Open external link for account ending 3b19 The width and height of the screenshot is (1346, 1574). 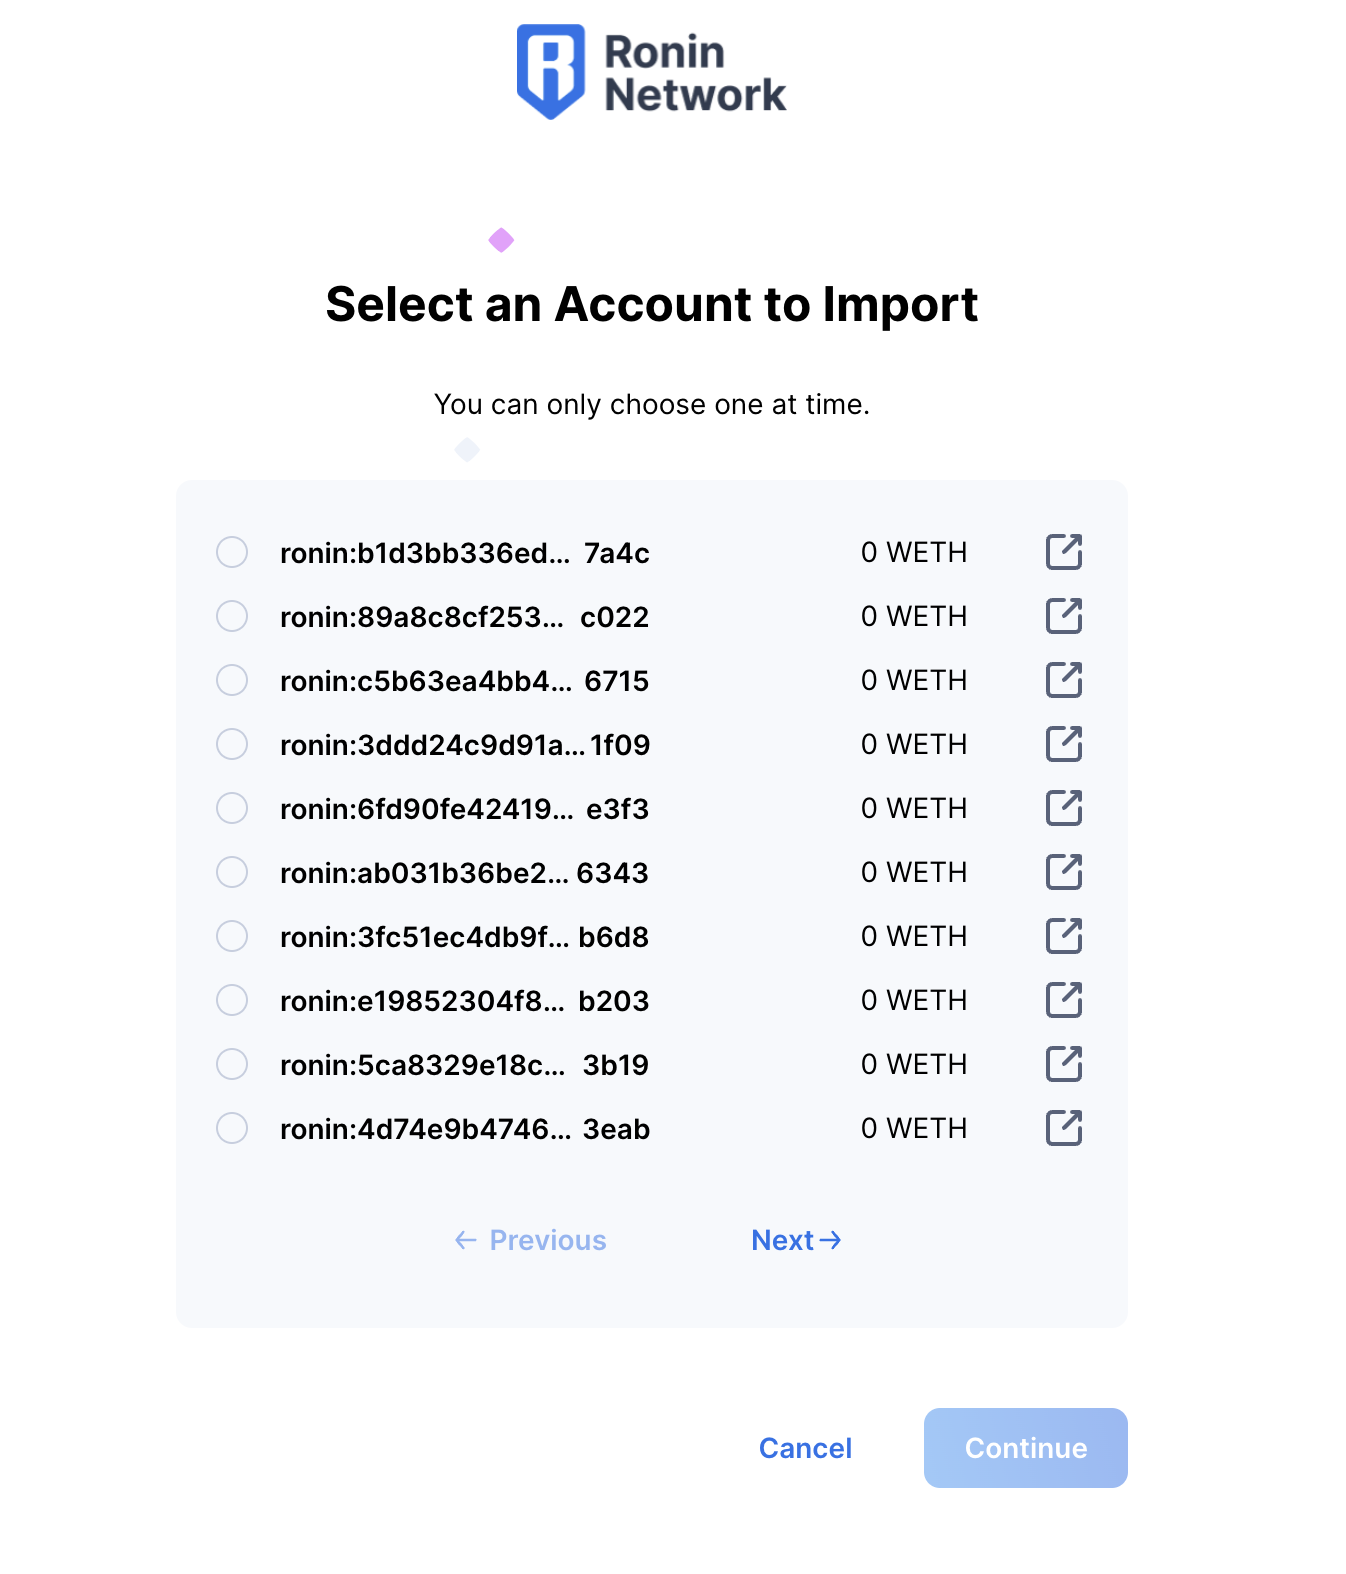[1064, 1064]
